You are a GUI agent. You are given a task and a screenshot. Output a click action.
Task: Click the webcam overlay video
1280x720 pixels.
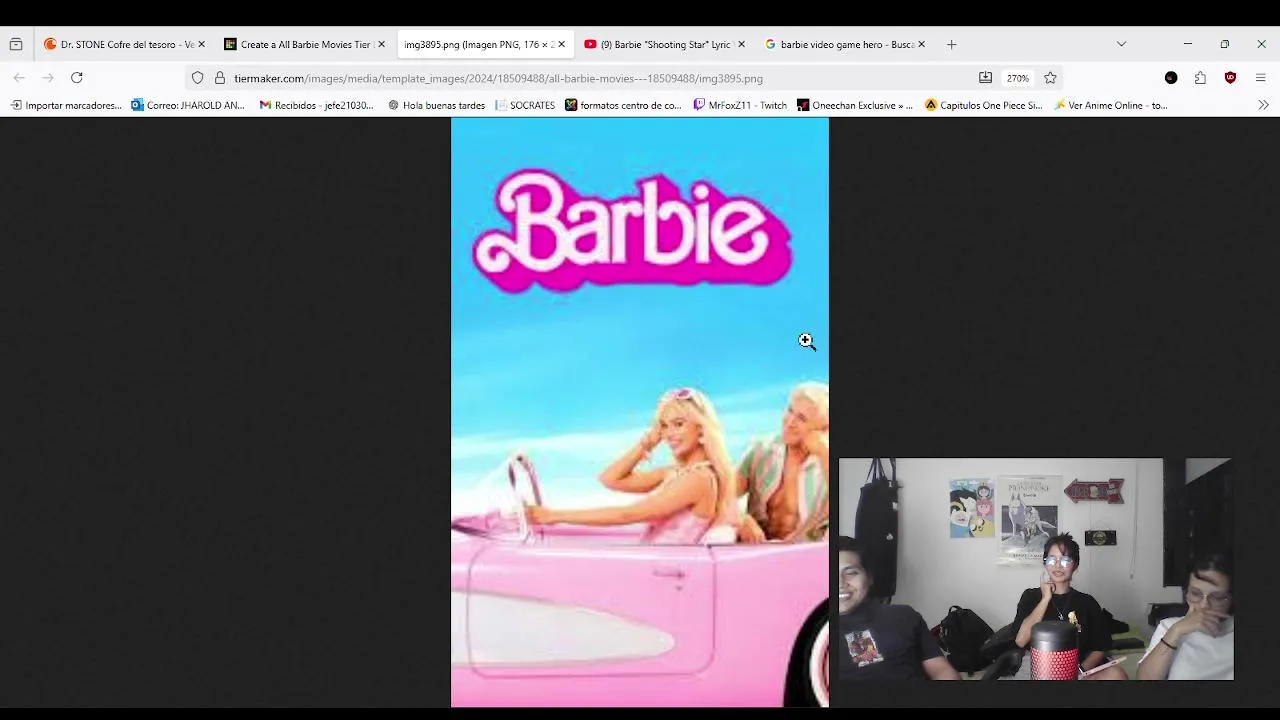[1036, 569]
